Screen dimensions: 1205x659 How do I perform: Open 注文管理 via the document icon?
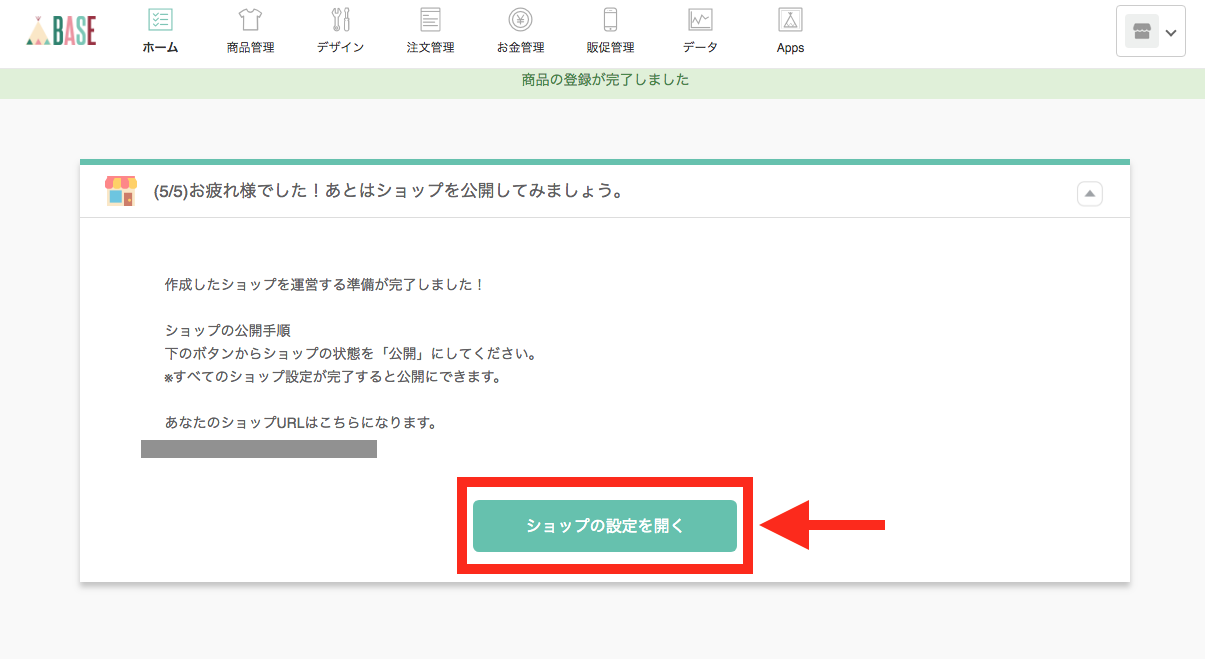pos(430,19)
